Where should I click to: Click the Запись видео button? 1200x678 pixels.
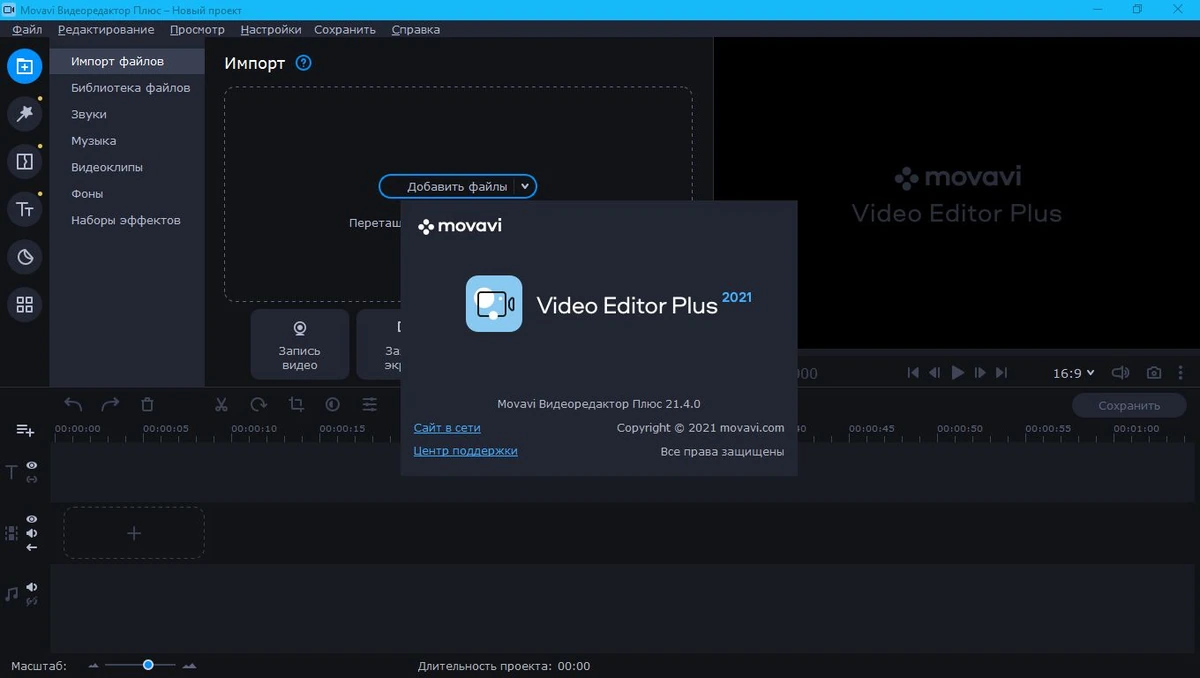pyautogui.click(x=300, y=344)
